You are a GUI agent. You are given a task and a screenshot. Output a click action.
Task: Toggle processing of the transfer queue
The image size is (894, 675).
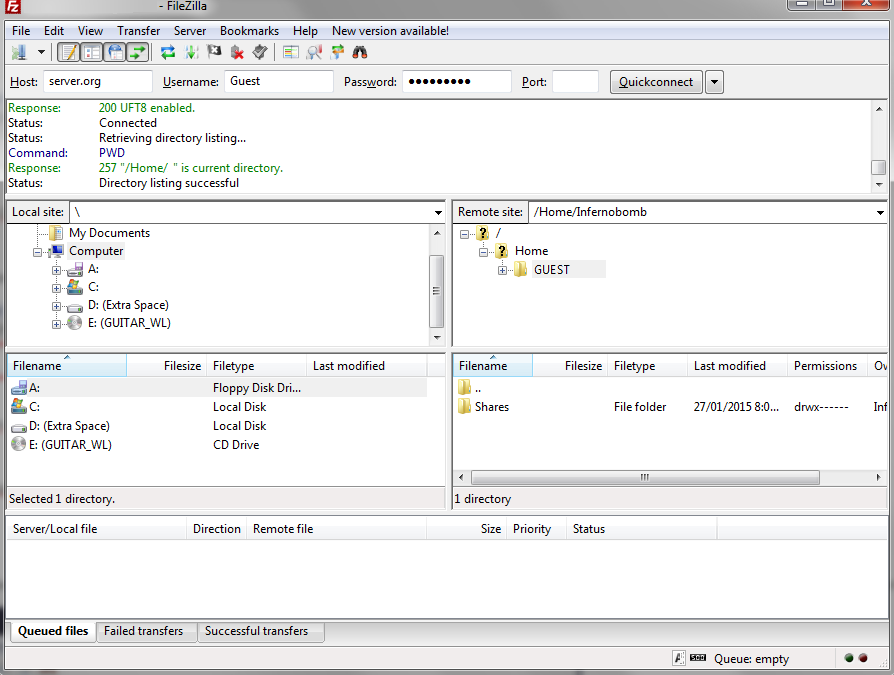pos(191,52)
